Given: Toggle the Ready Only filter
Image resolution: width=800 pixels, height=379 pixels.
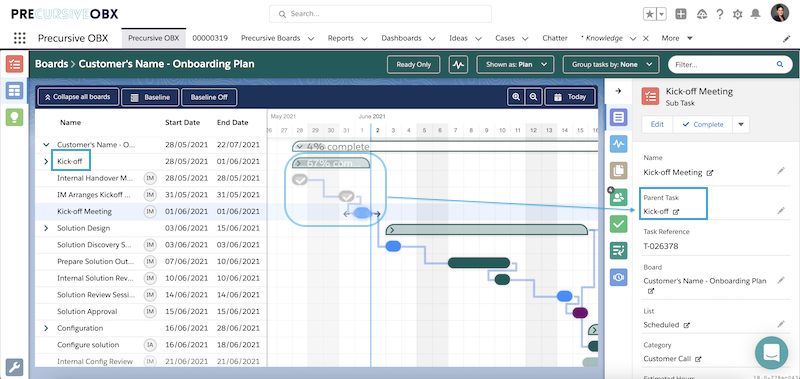Looking at the screenshot, I should tap(413, 65).
